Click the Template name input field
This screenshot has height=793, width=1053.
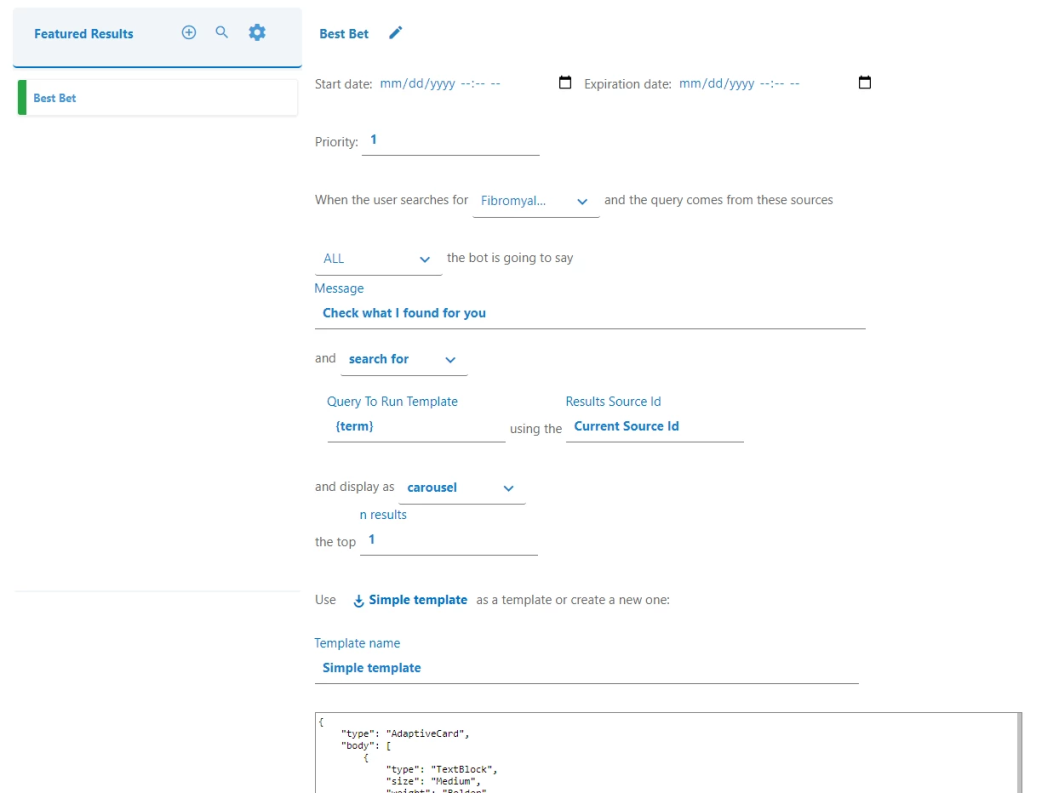click(x=586, y=668)
